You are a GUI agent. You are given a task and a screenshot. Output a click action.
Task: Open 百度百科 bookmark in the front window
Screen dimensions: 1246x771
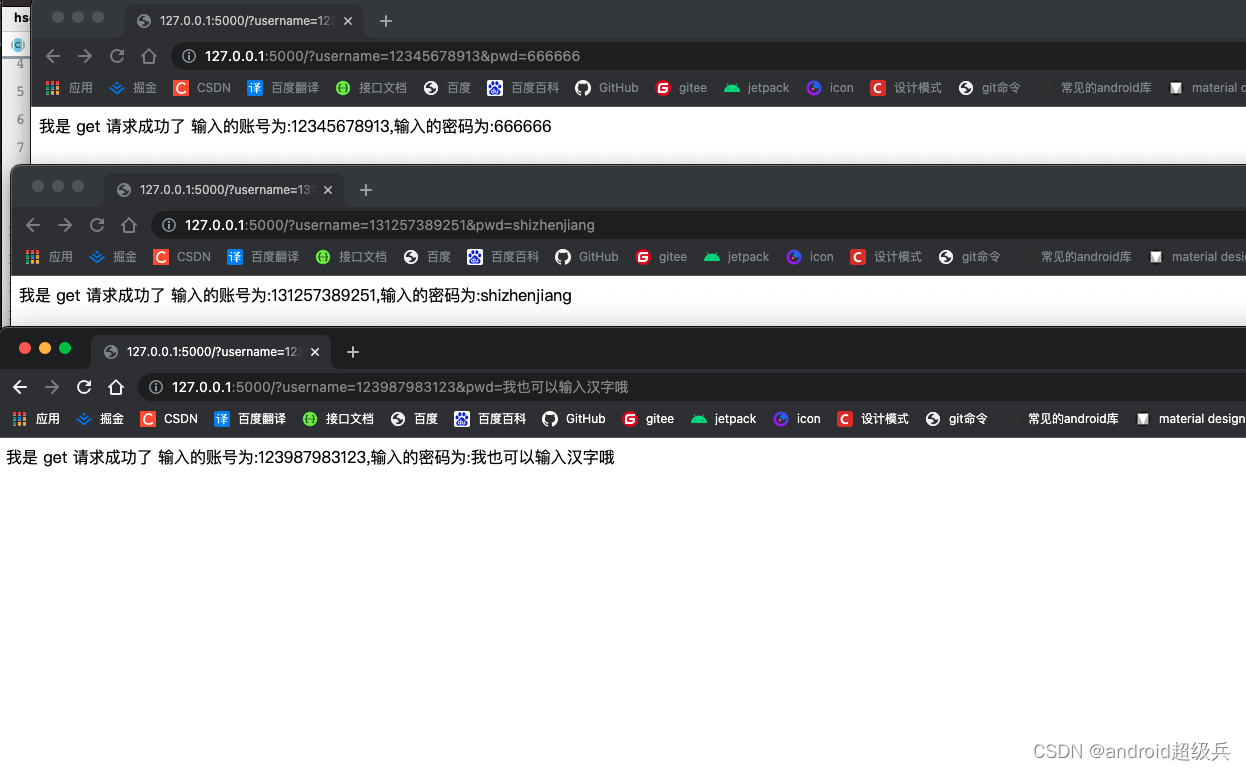(x=490, y=419)
